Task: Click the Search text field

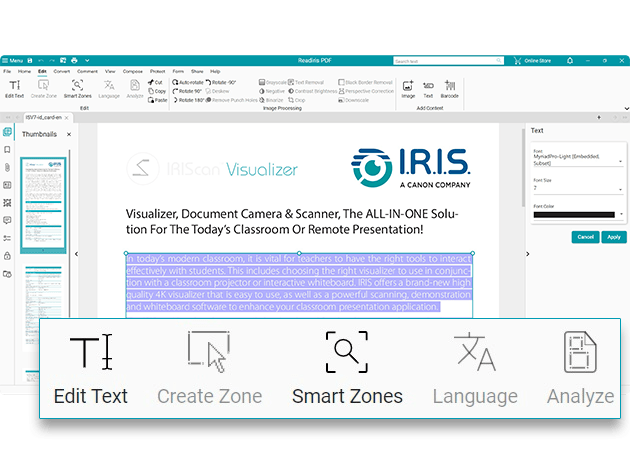Action: 448,61
